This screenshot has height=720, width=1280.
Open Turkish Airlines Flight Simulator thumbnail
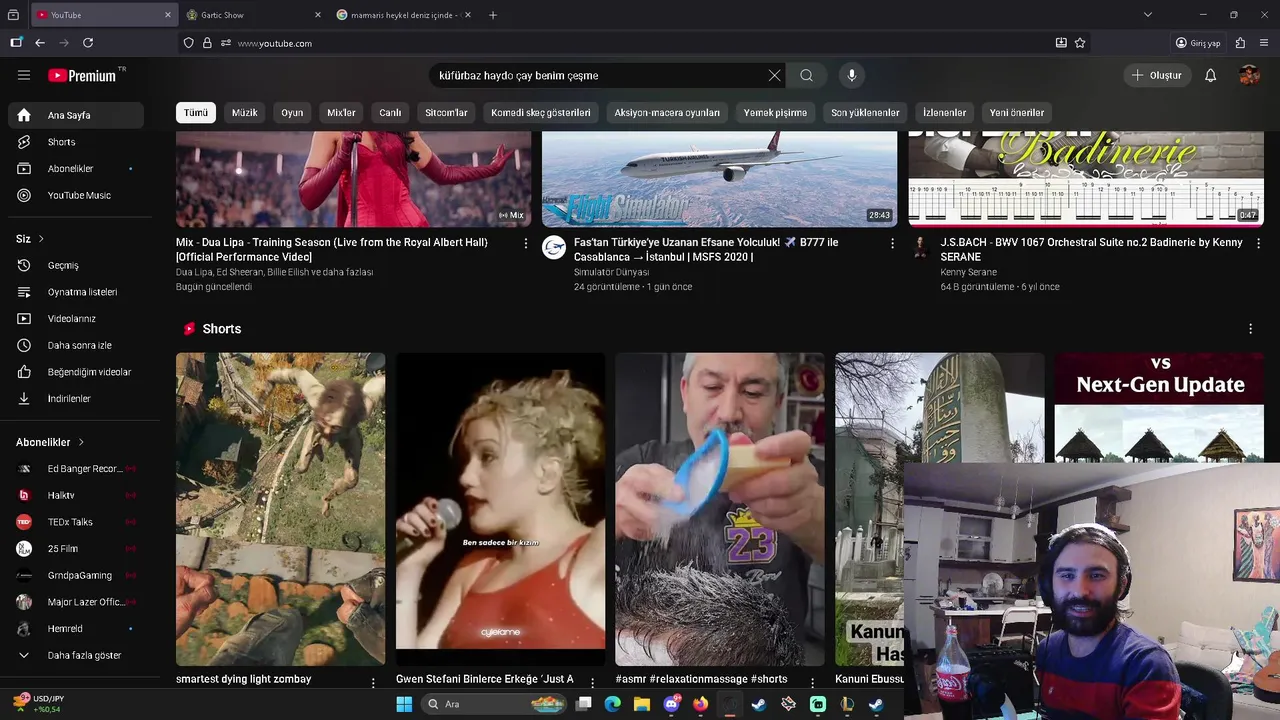pos(720,179)
